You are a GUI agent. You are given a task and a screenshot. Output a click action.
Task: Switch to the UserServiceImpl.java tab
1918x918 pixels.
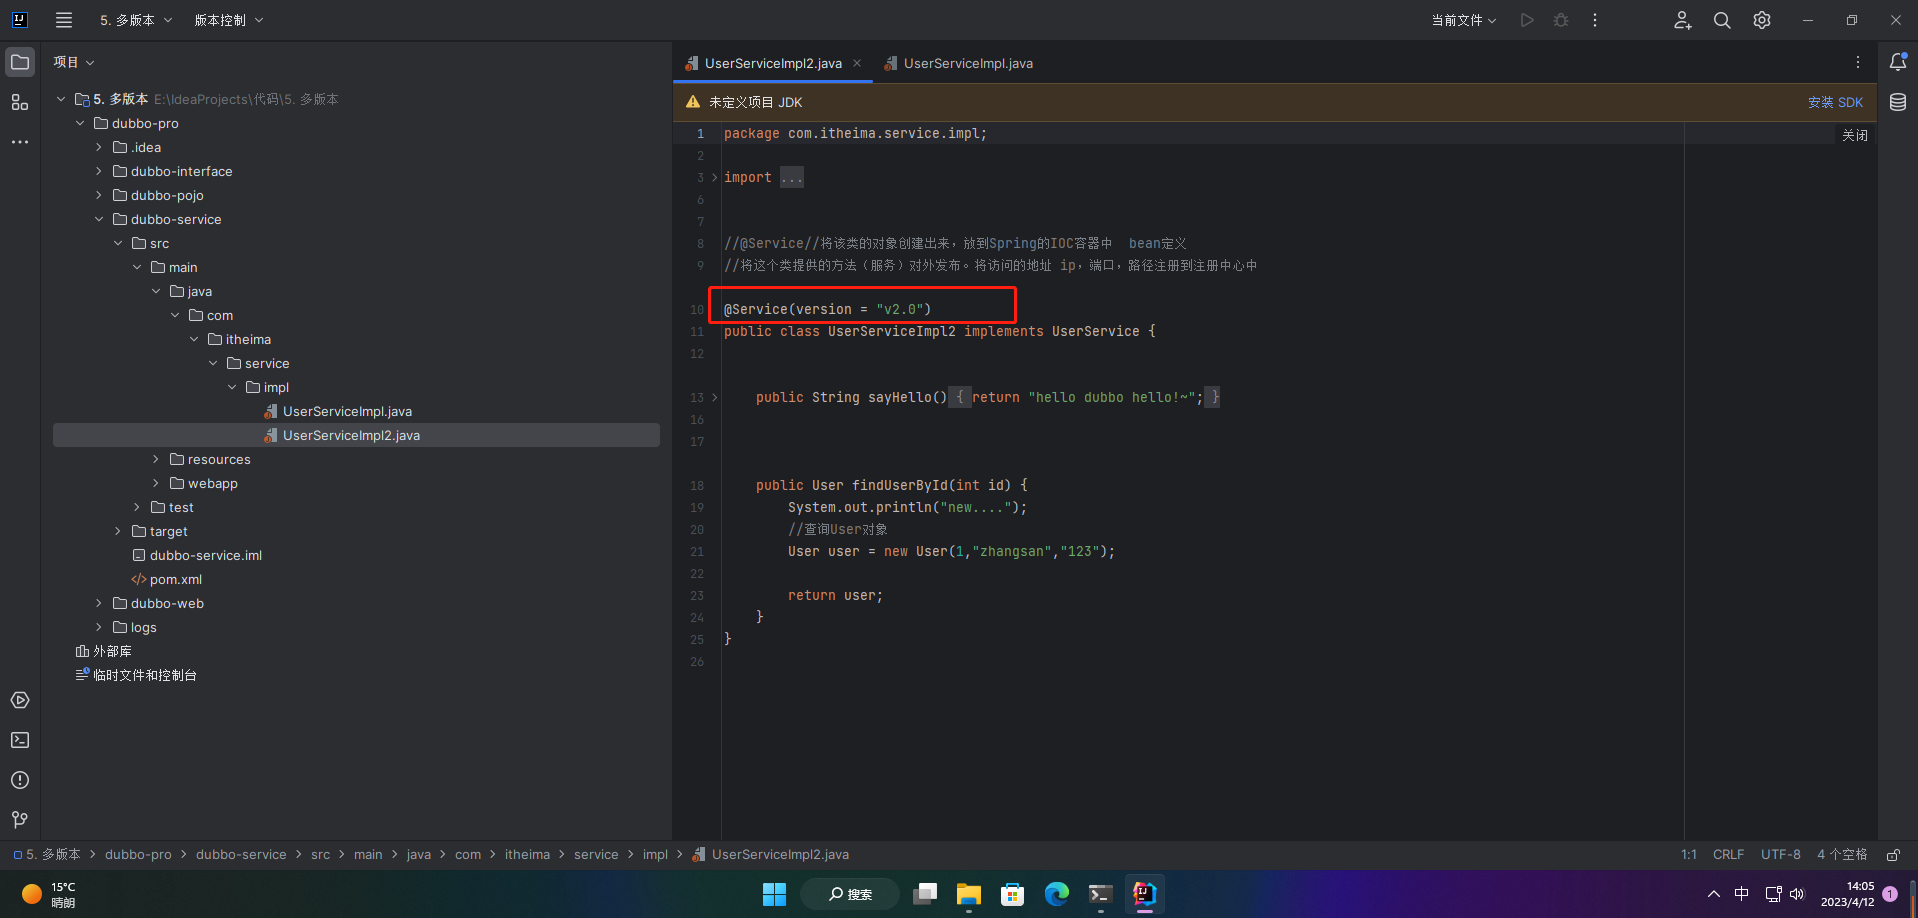click(967, 63)
